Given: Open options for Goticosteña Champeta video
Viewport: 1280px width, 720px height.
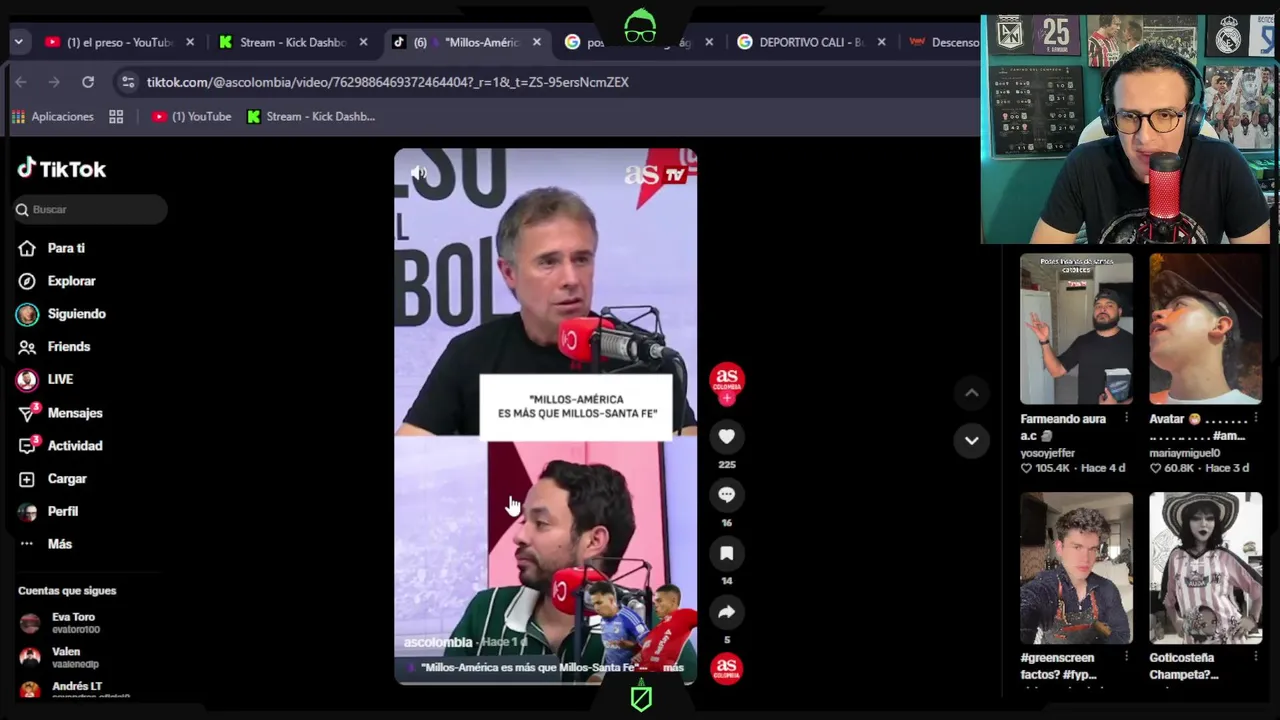Looking at the screenshot, I should (x=1255, y=657).
